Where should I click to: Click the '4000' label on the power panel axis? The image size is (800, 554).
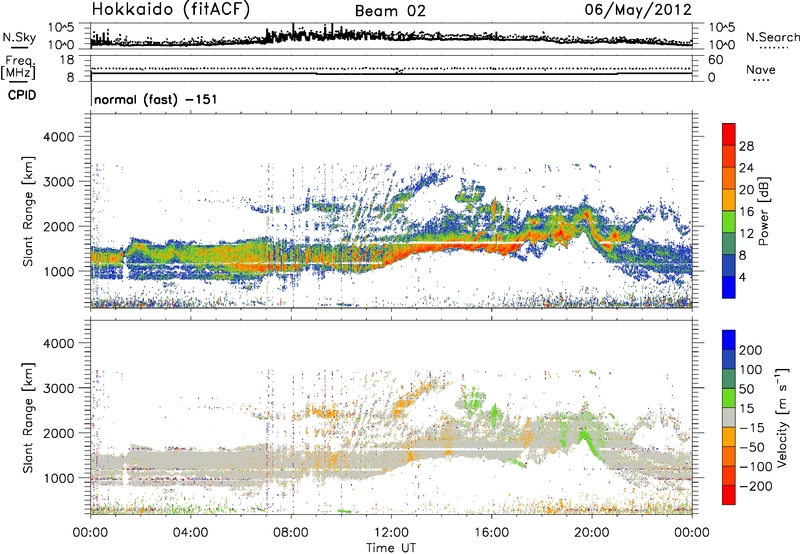tap(59, 137)
